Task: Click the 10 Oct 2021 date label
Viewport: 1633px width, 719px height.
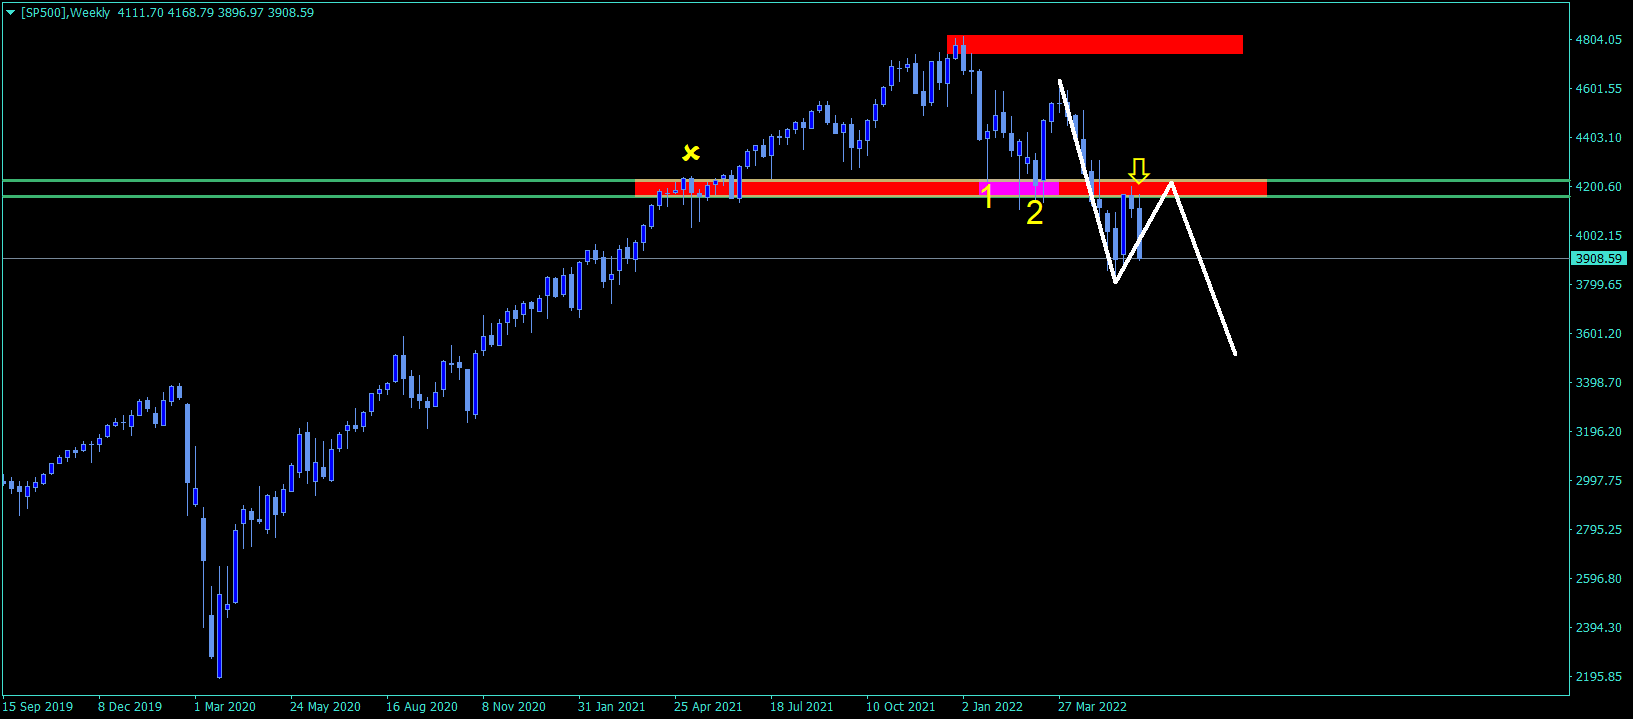Action: (901, 707)
